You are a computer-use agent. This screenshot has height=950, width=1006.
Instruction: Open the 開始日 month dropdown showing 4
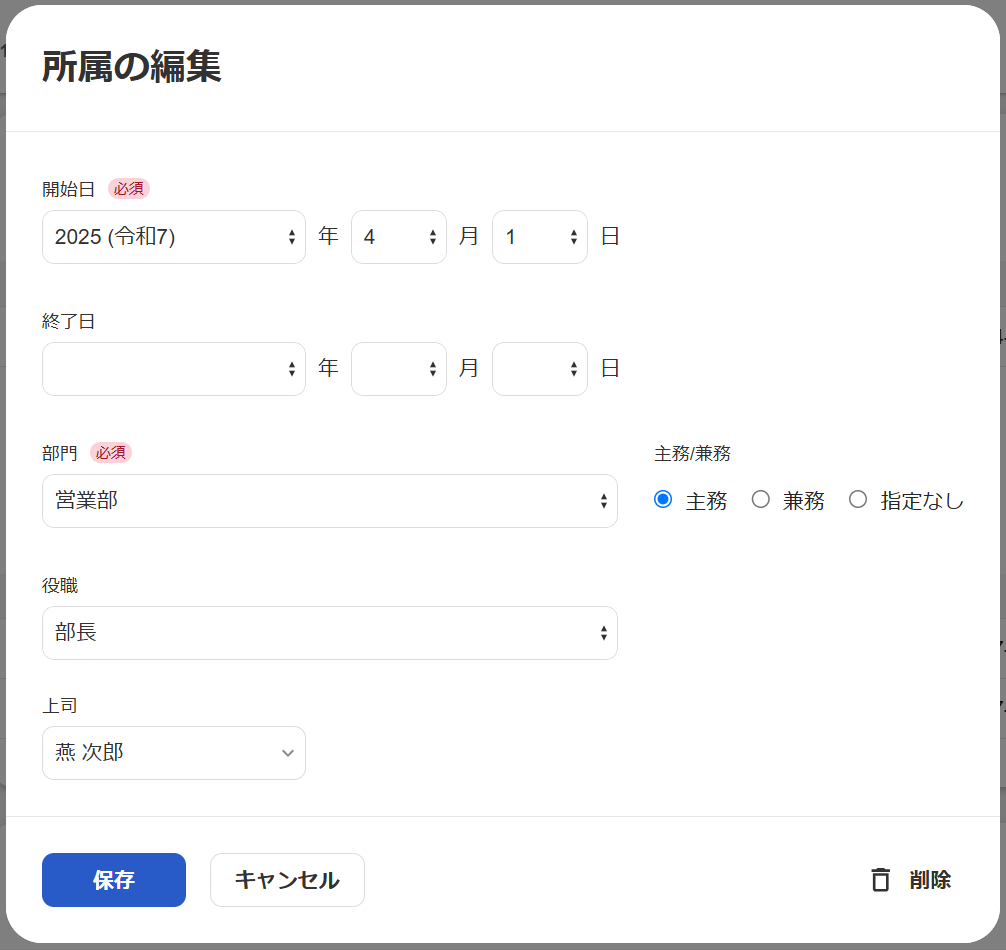398,237
